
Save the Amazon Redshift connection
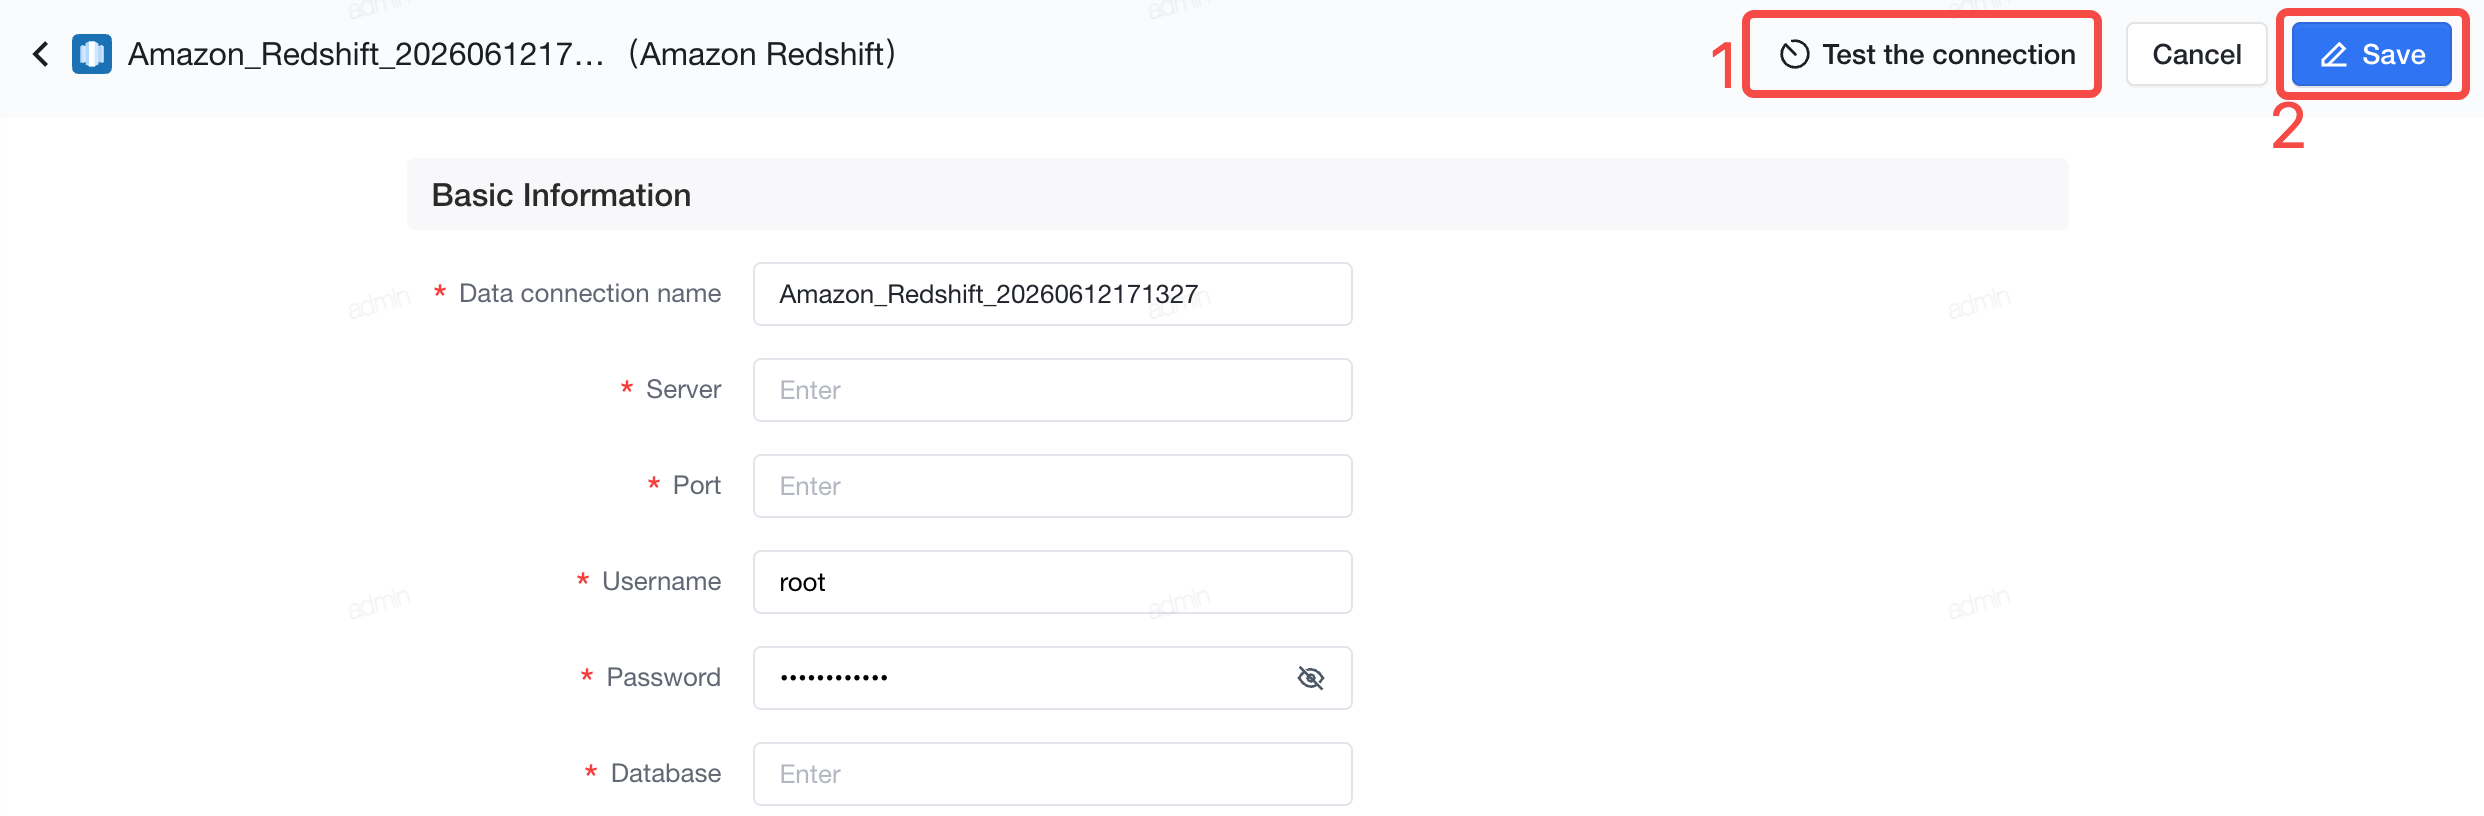pos(2371,54)
